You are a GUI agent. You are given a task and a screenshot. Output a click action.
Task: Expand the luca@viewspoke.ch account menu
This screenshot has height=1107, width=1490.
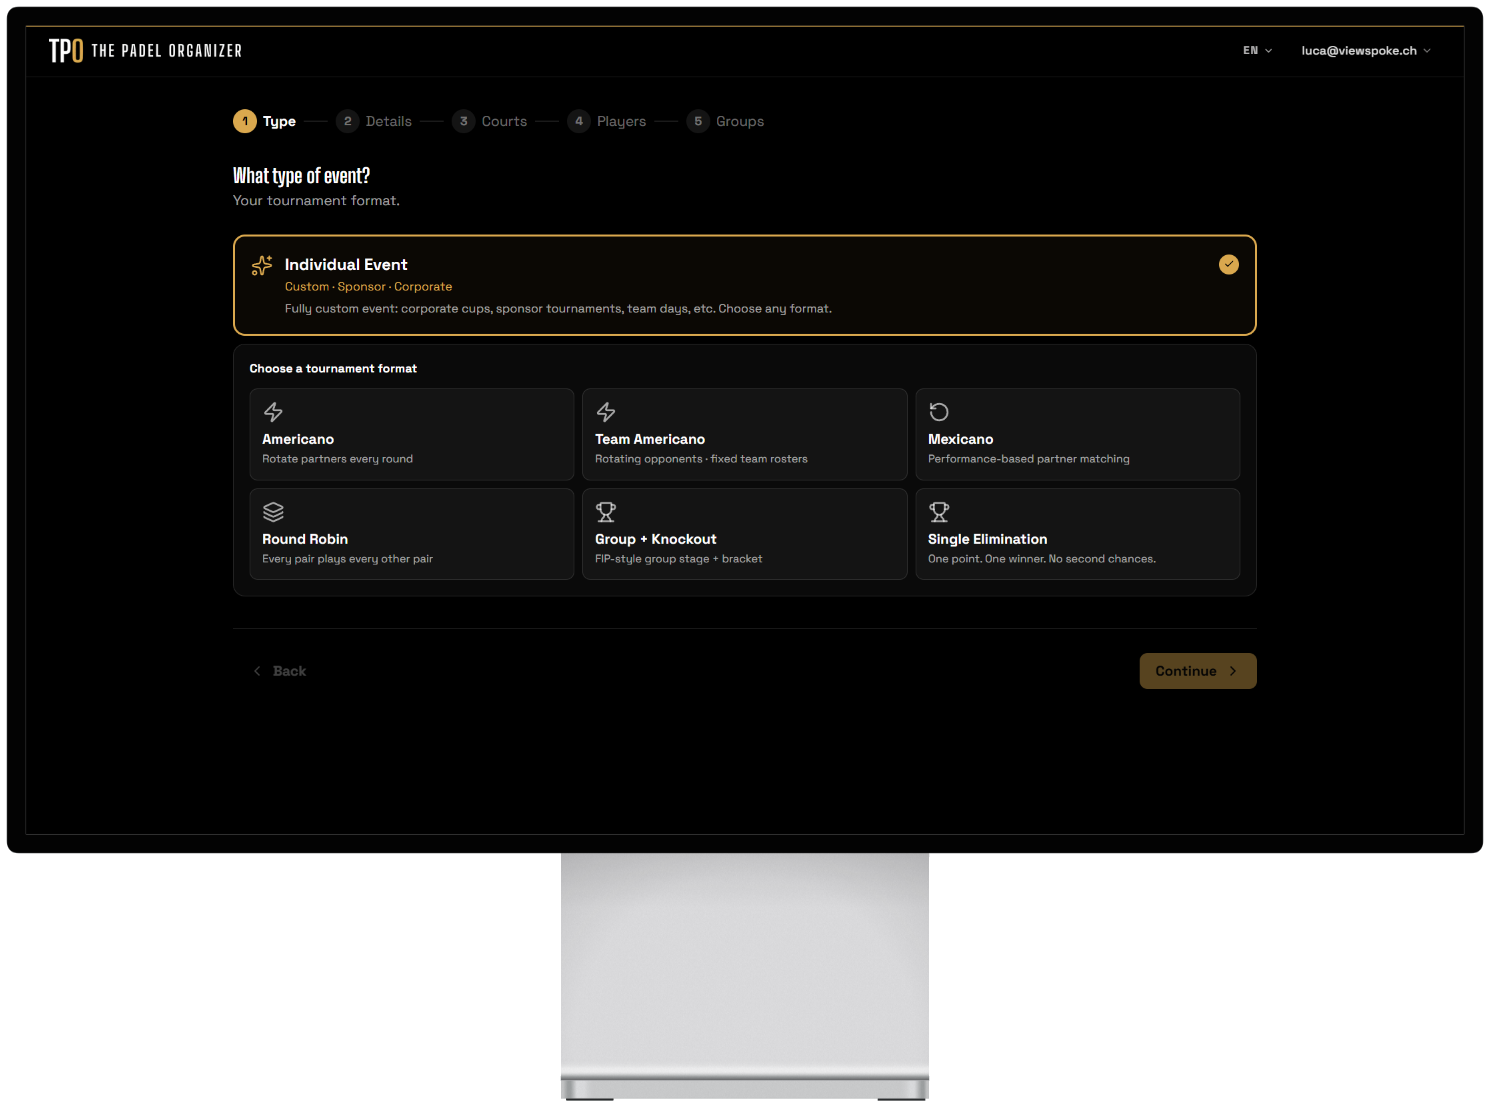tap(1366, 50)
